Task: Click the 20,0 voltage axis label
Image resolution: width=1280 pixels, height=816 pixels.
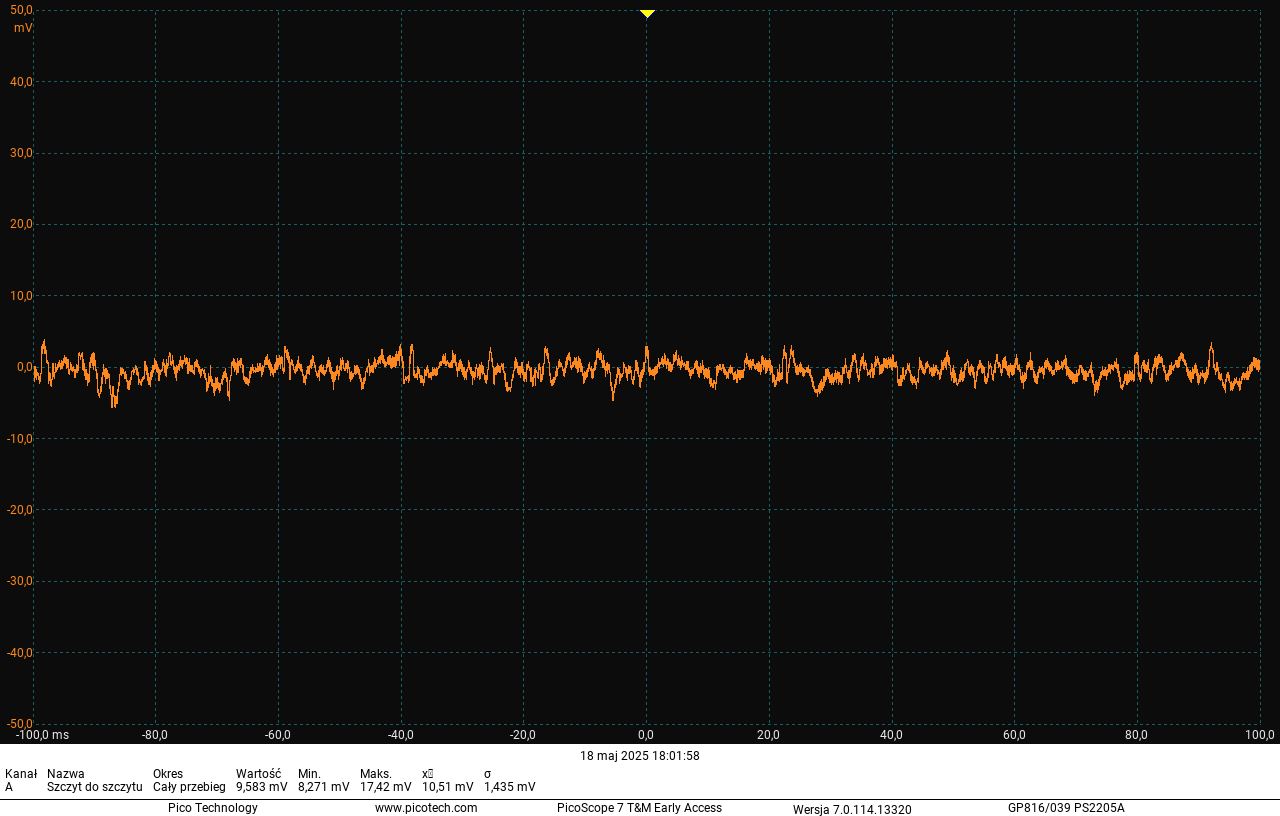Action: [22, 224]
